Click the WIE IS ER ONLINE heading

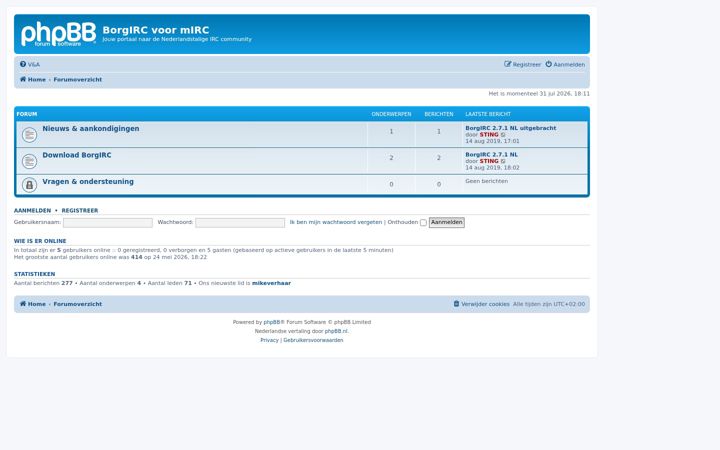[x=40, y=241]
